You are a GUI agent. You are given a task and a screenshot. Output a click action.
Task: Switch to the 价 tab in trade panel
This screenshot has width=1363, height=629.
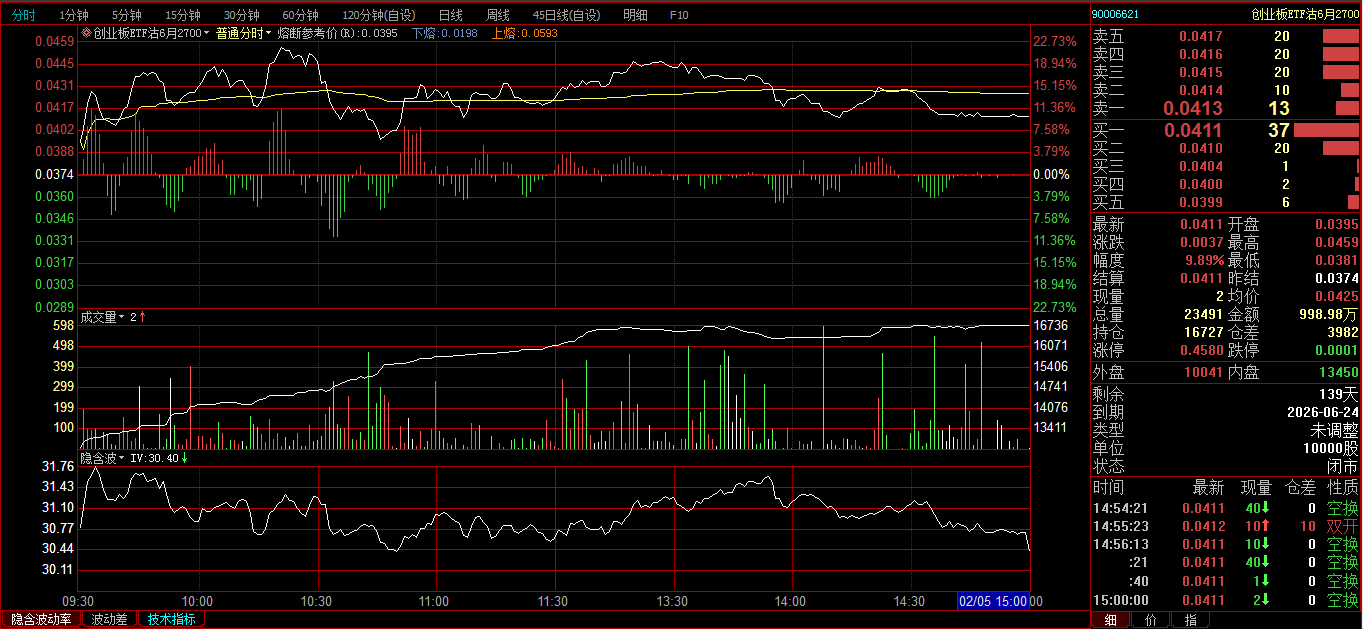pyautogui.click(x=1150, y=620)
